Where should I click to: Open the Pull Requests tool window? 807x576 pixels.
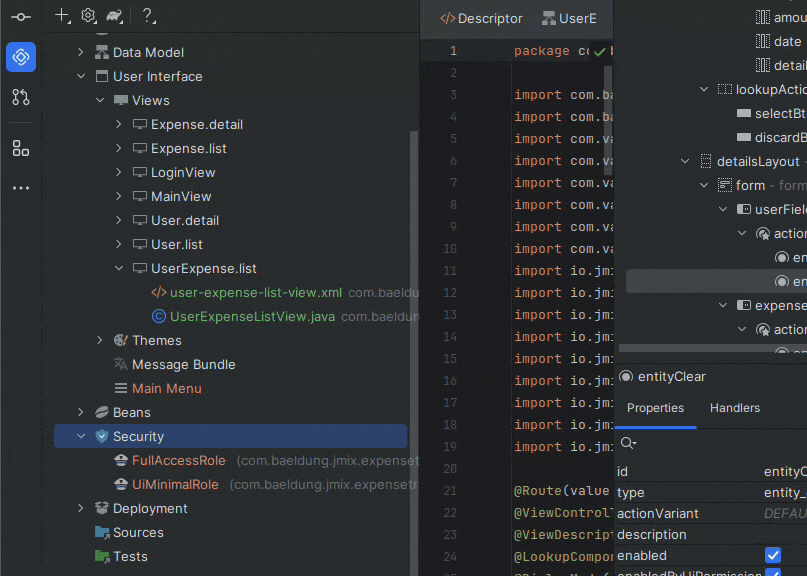[21, 97]
